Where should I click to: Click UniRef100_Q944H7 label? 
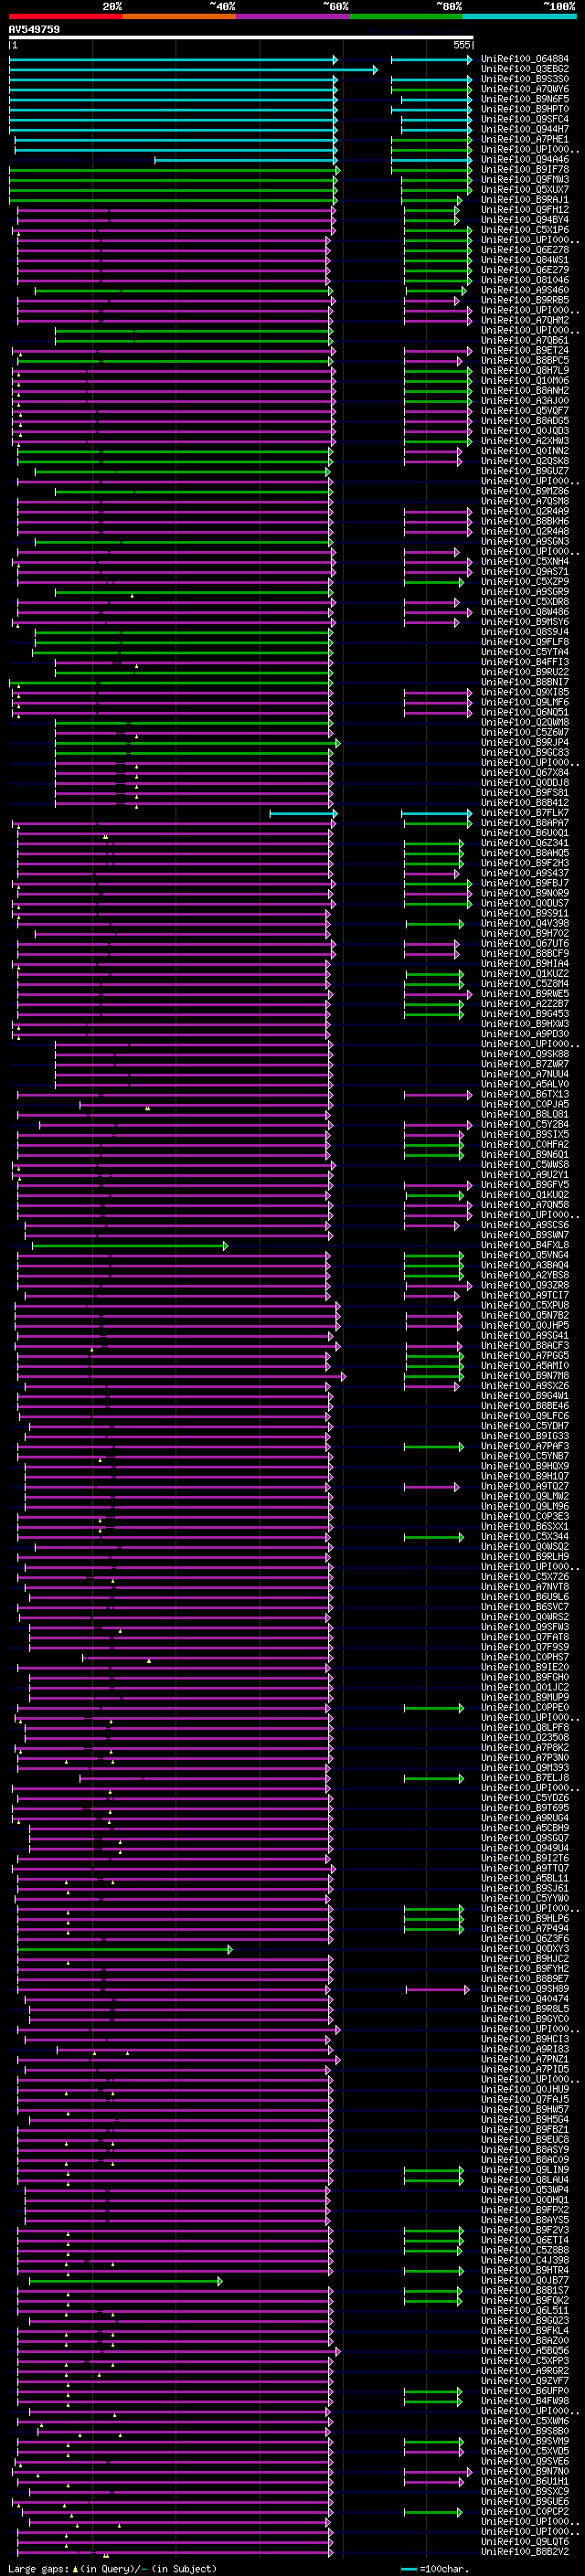(x=524, y=129)
